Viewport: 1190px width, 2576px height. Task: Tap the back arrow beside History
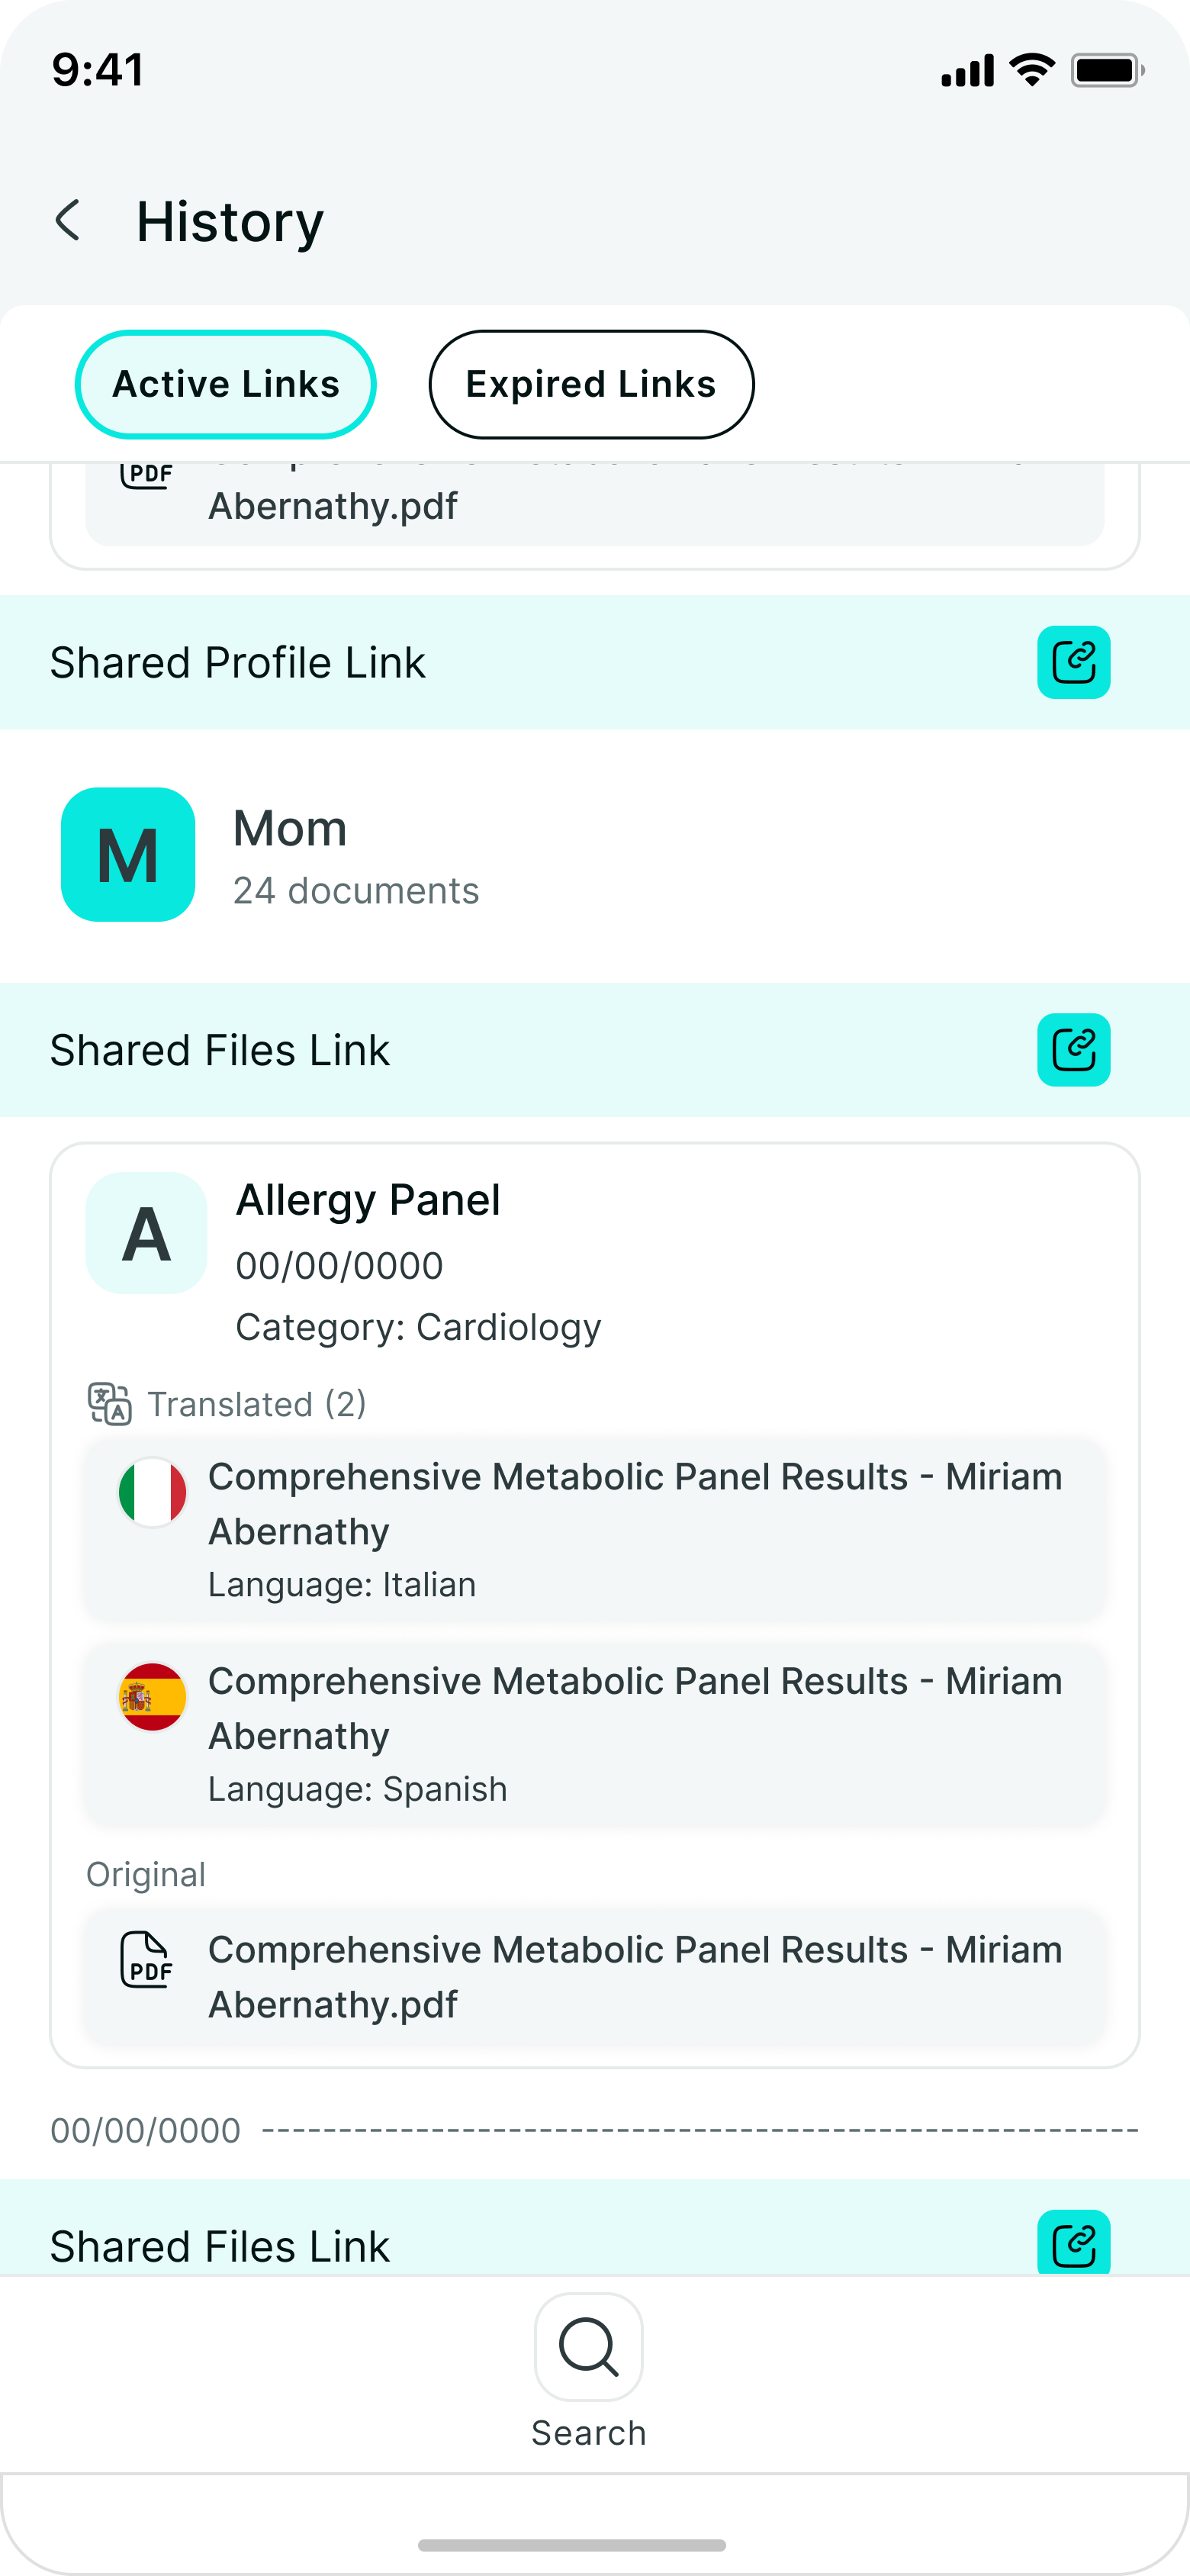pyautogui.click(x=68, y=221)
